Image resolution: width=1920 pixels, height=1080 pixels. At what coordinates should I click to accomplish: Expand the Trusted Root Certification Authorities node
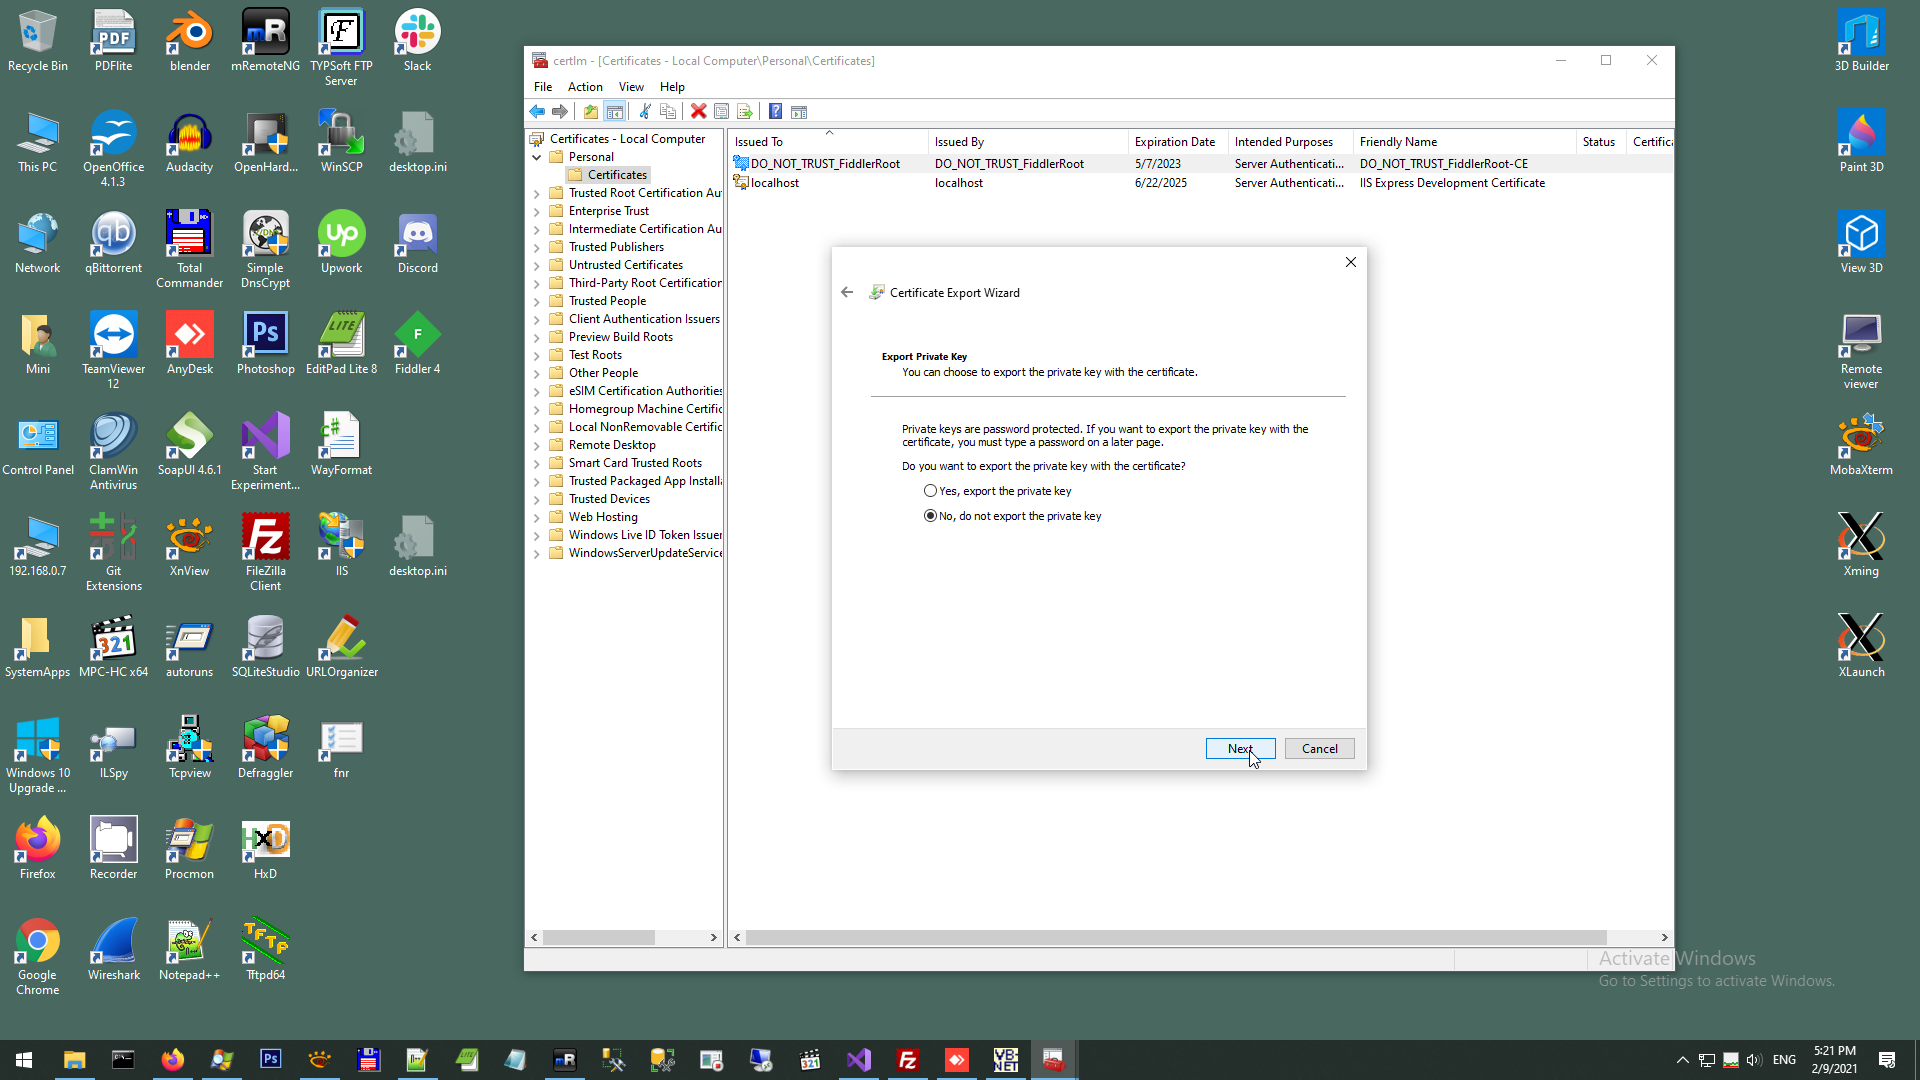(x=537, y=194)
